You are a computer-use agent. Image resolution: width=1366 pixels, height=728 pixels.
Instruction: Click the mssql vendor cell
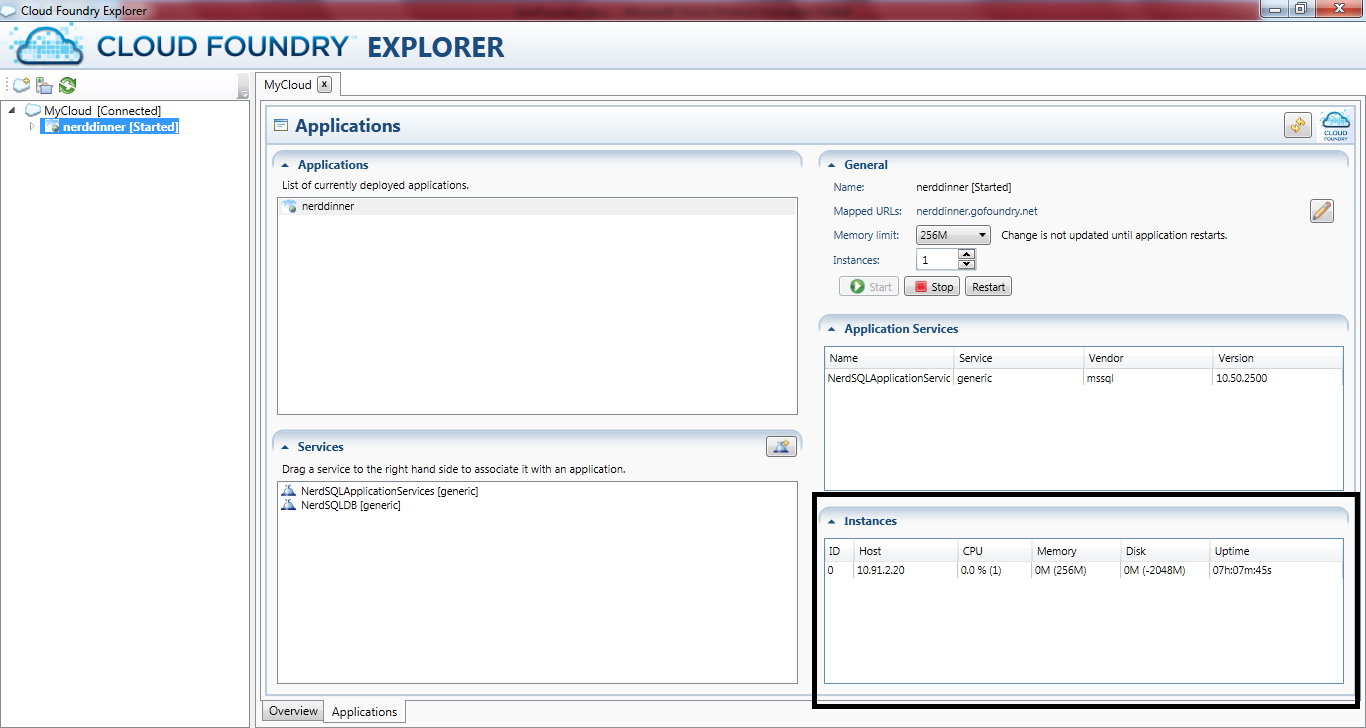(x=1103, y=379)
